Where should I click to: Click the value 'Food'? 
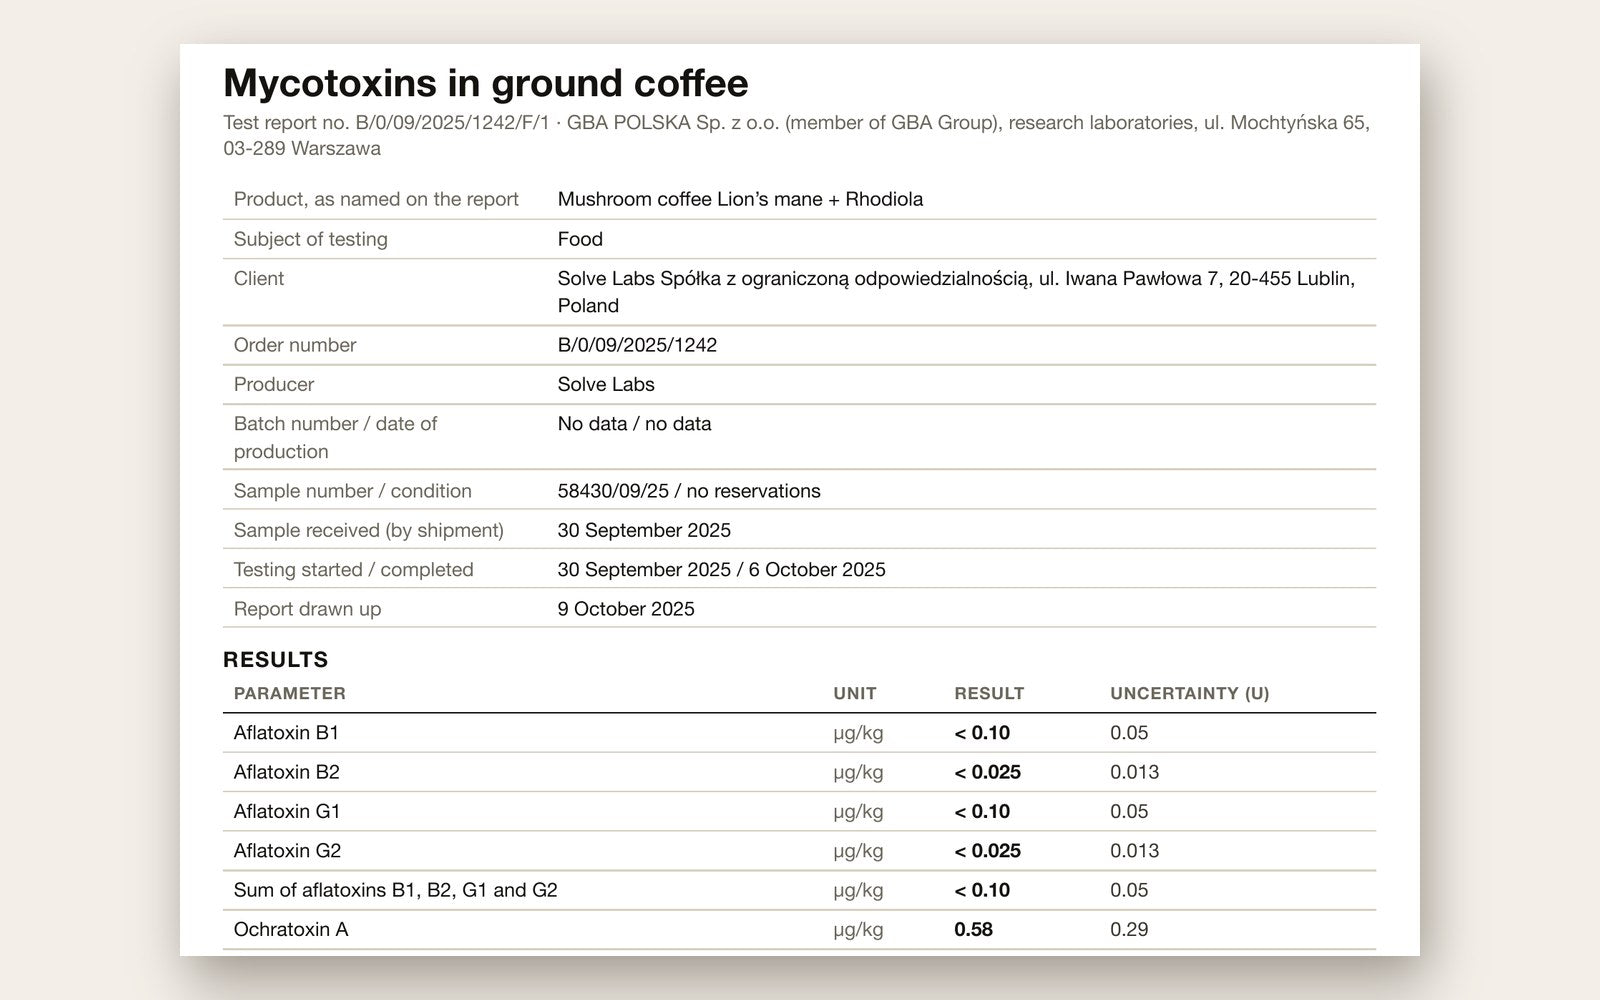(580, 239)
